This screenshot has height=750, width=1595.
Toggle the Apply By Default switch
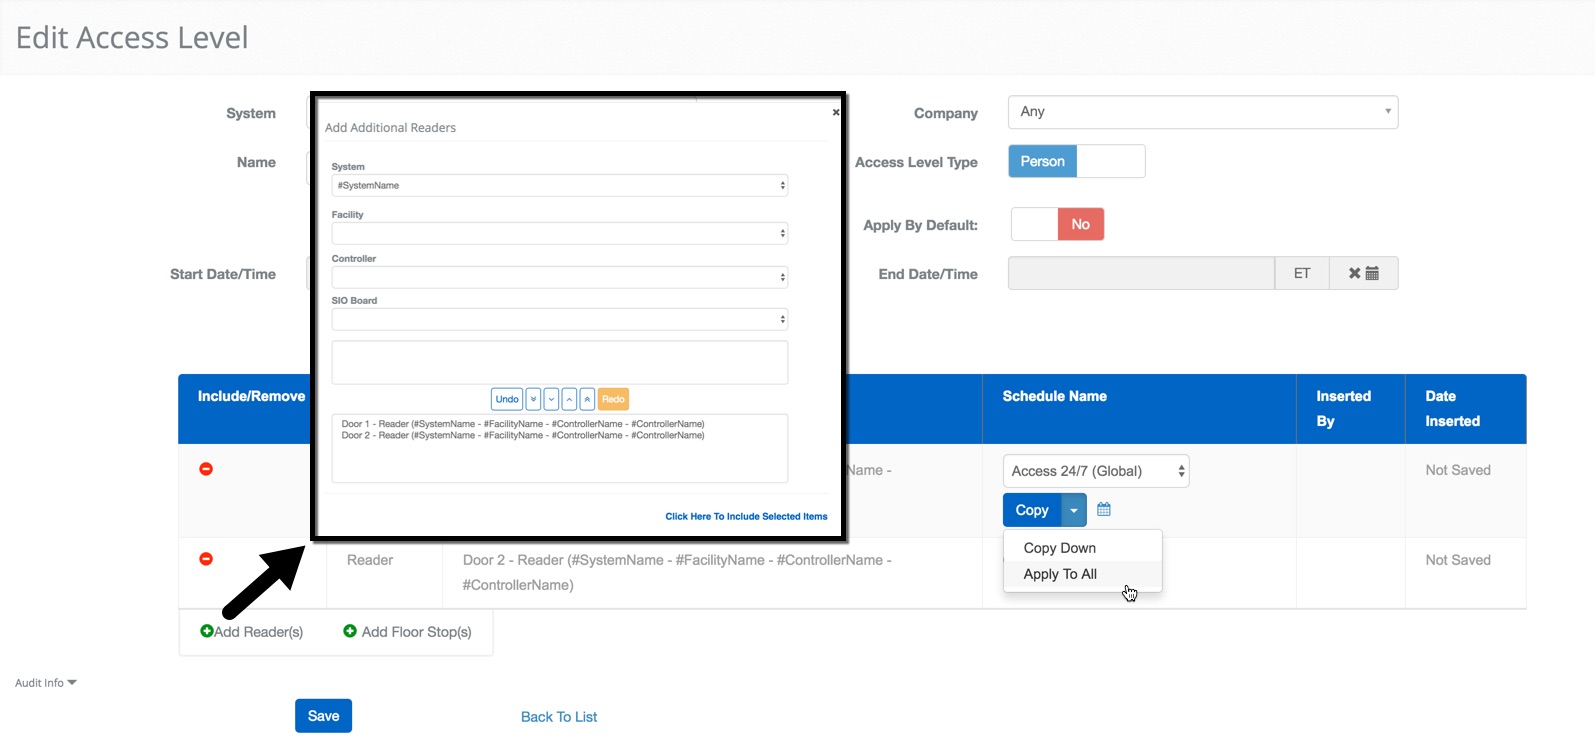coord(1057,225)
